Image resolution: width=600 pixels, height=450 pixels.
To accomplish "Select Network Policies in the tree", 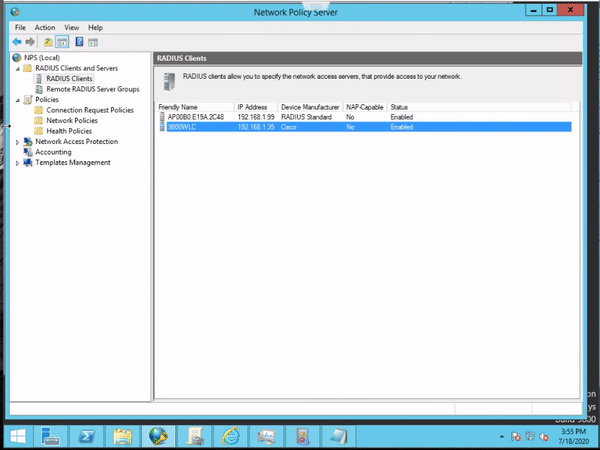I will point(71,120).
